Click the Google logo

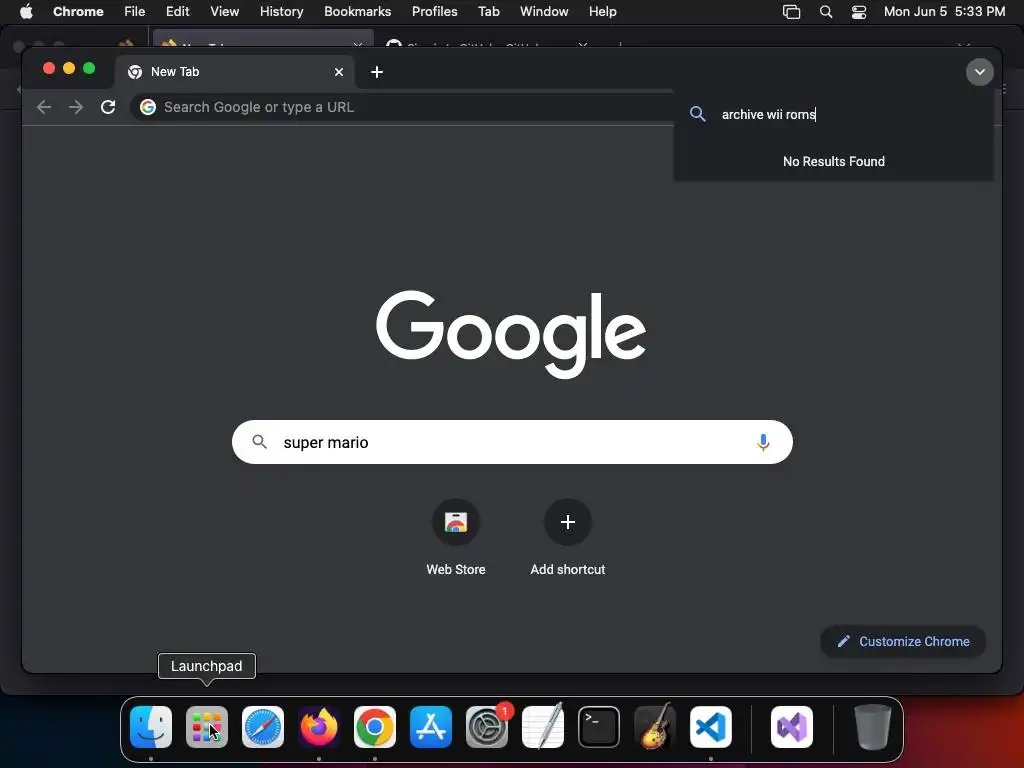click(x=511, y=334)
